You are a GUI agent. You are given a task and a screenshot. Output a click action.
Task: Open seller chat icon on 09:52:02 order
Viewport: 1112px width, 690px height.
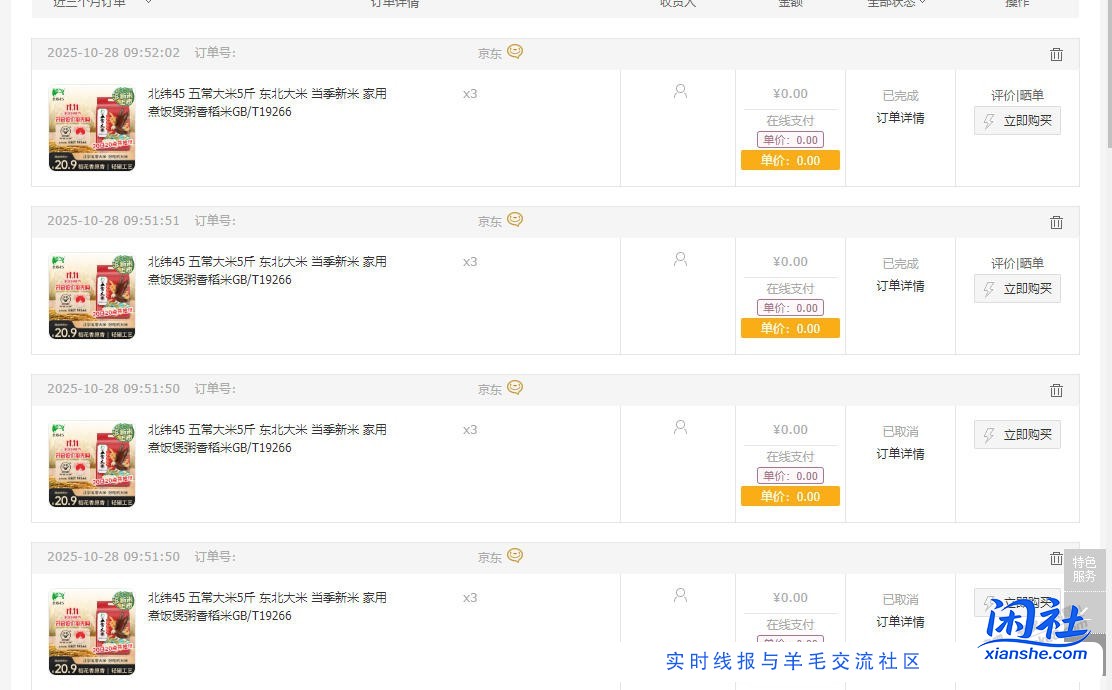click(515, 52)
